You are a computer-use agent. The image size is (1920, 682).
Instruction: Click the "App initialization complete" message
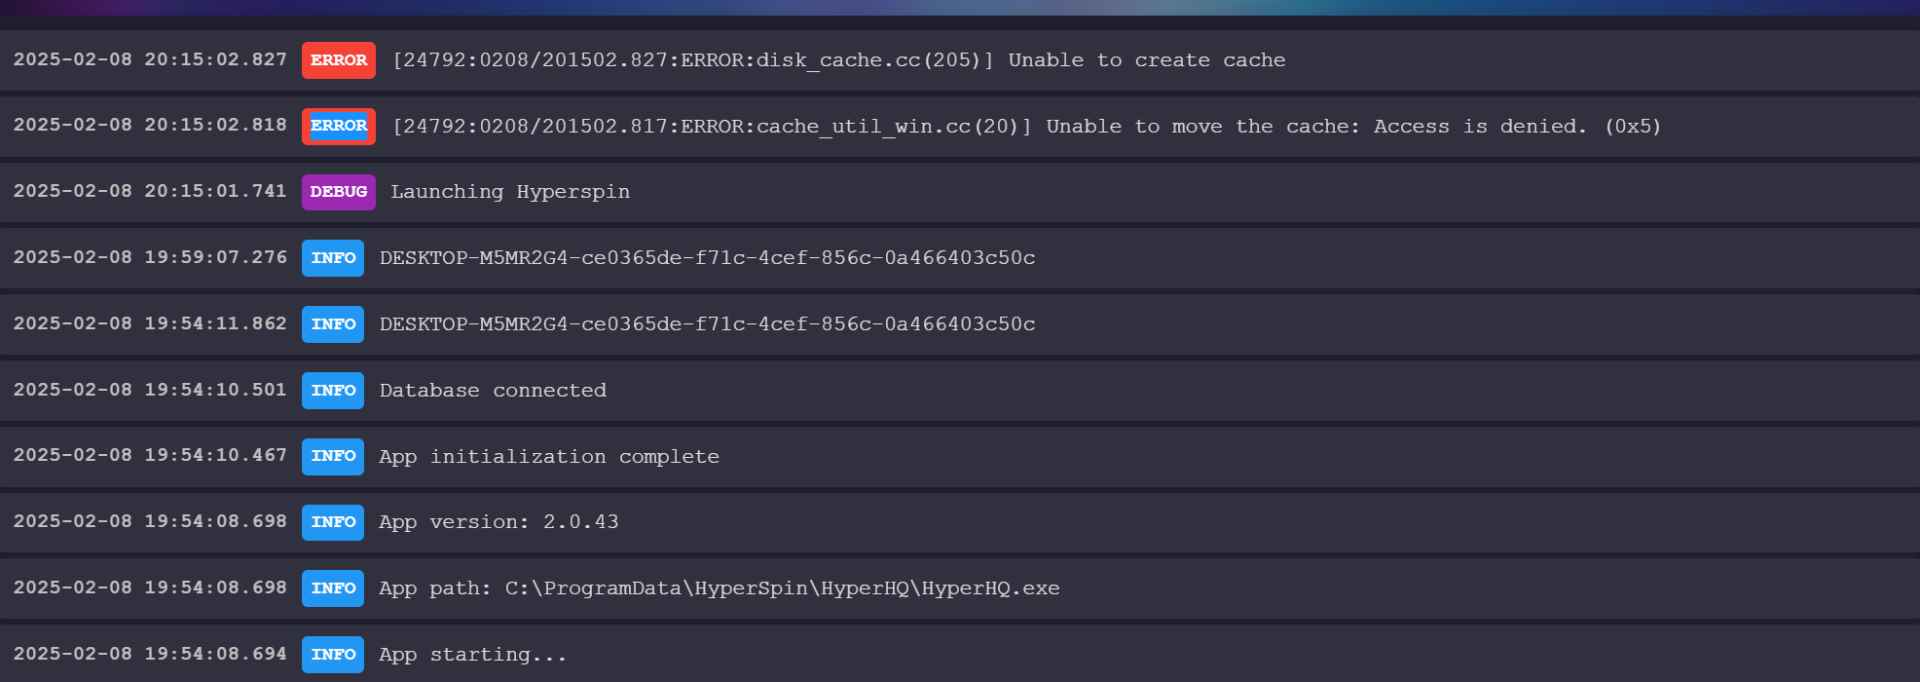pos(549,456)
